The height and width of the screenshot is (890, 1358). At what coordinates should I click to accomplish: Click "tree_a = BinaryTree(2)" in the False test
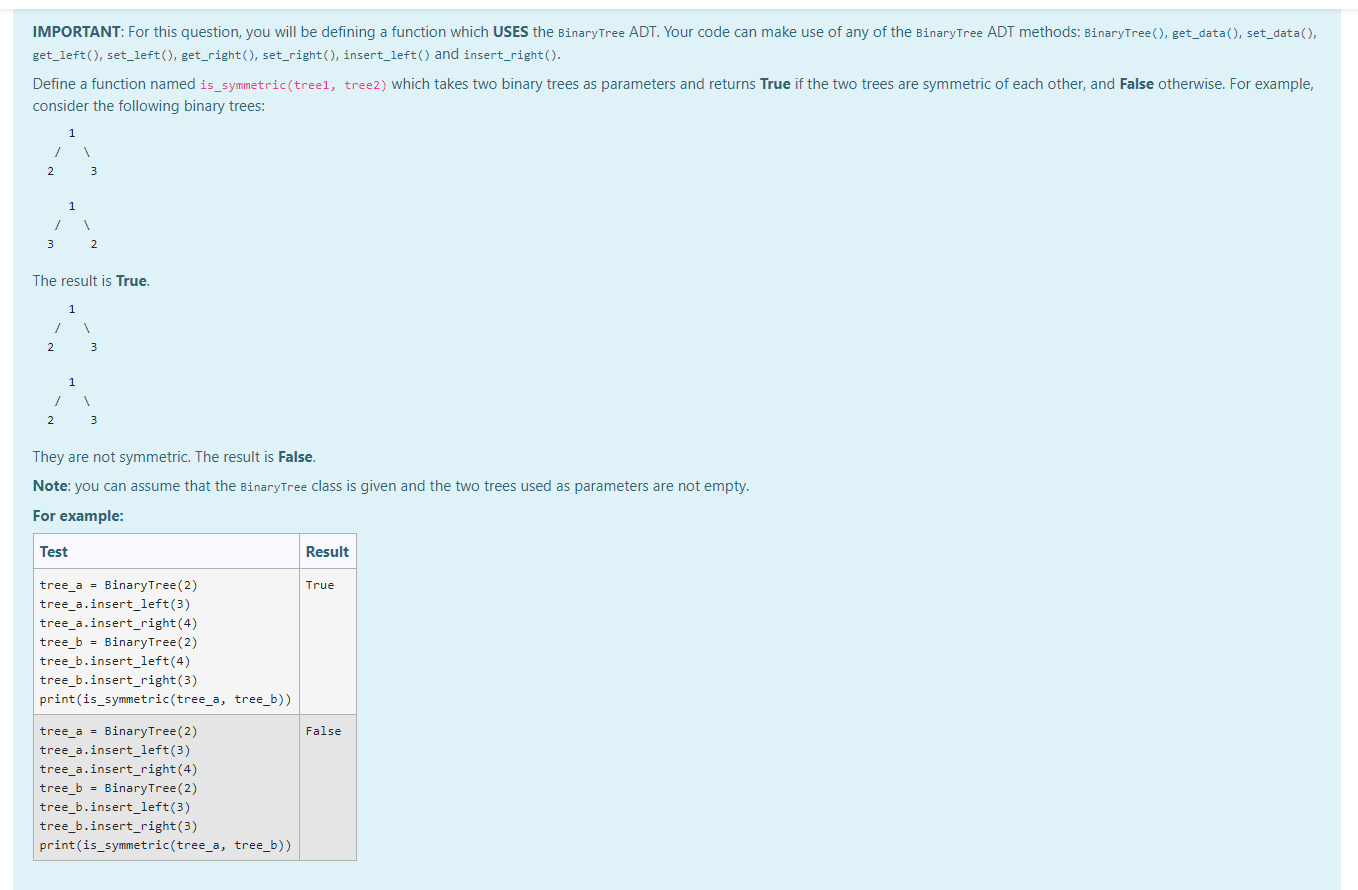coord(119,731)
